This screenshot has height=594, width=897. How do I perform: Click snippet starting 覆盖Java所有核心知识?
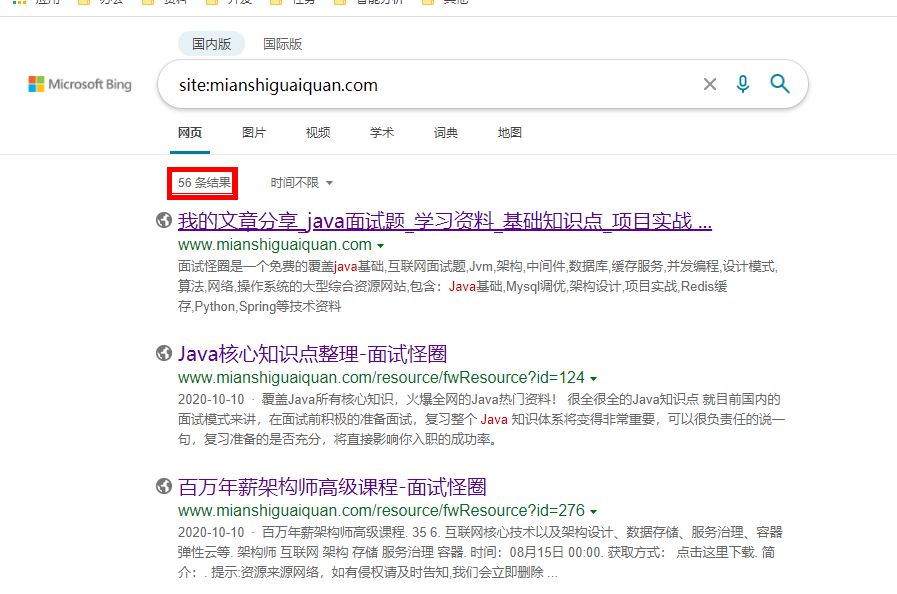[x=481, y=419]
